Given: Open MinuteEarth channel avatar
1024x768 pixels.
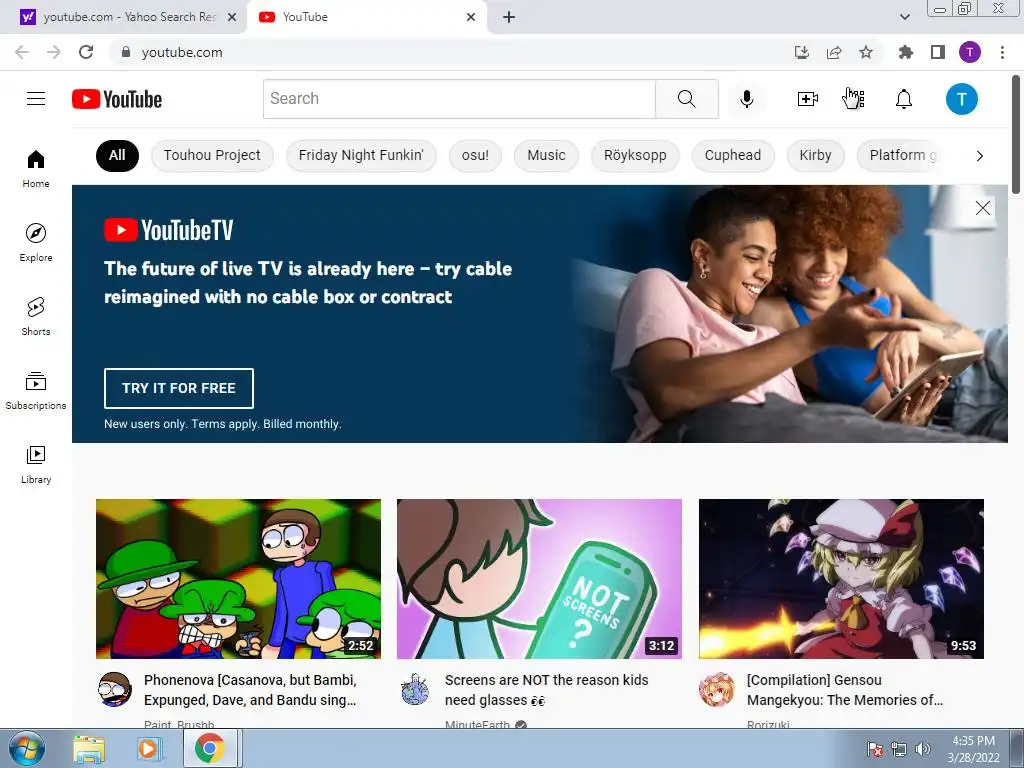Looking at the screenshot, I should pyautogui.click(x=415, y=690).
